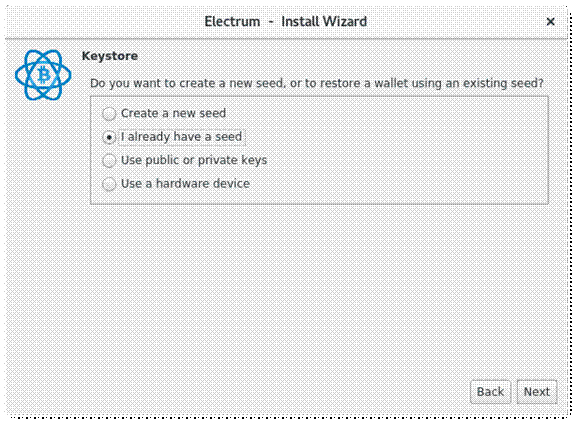576x423 pixels.
Task: Pick the Use a hardware device radio circle
Action: (x=109, y=184)
